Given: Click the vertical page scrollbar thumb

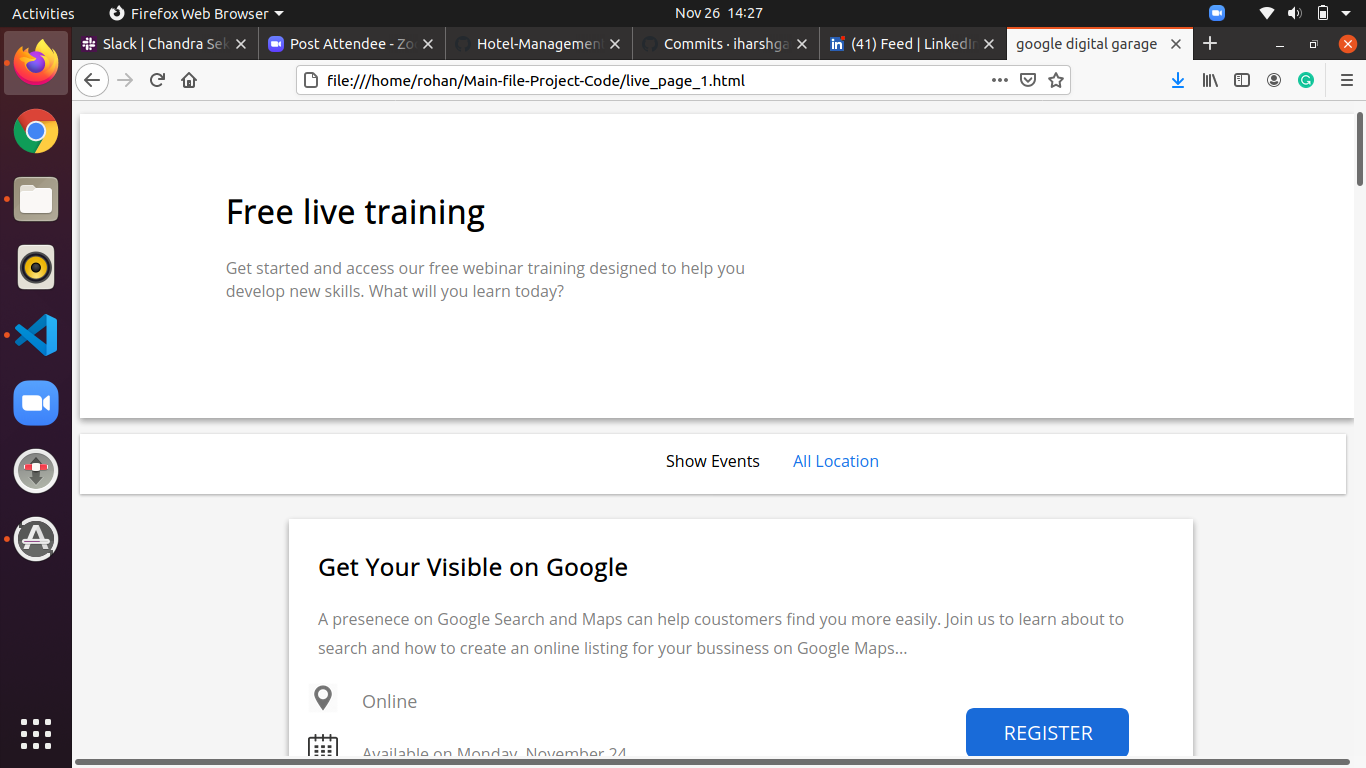Looking at the screenshot, I should point(1360,150).
